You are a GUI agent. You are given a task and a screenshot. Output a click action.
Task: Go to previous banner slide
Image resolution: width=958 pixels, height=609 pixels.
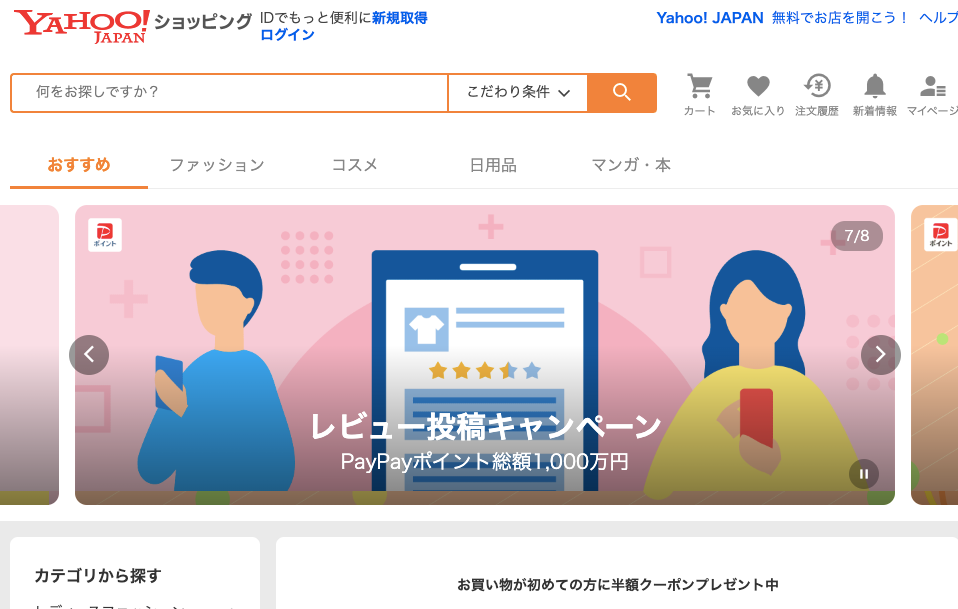(89, 354)
